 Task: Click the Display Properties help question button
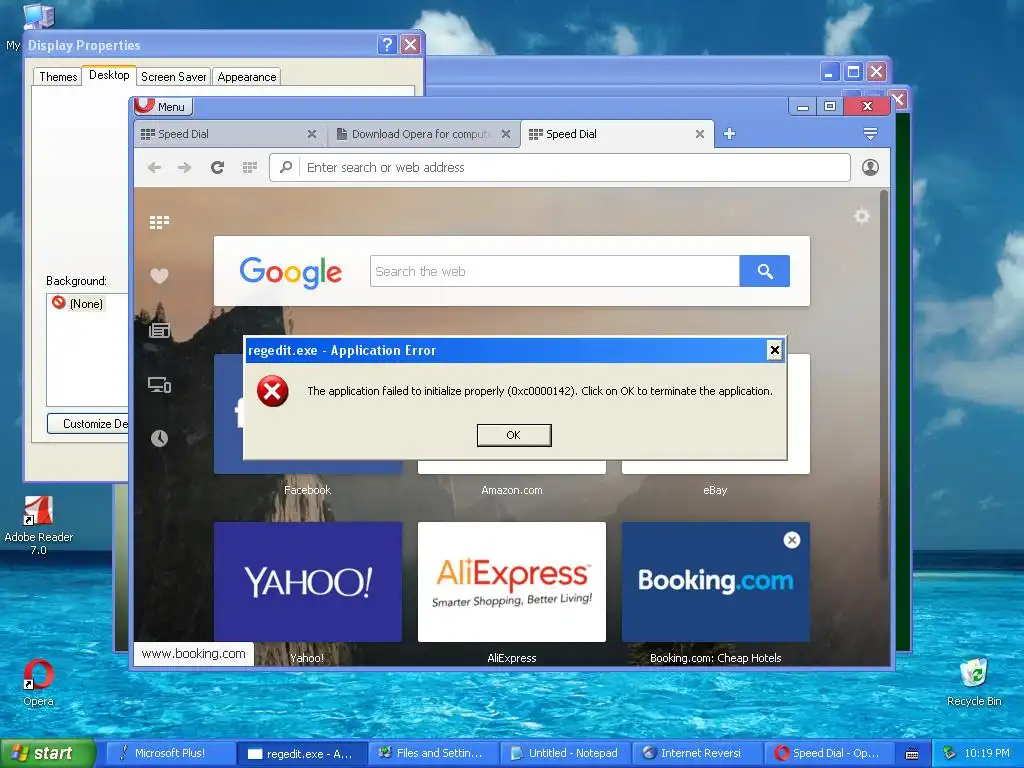pyautogui.click(x=387, y=44)
